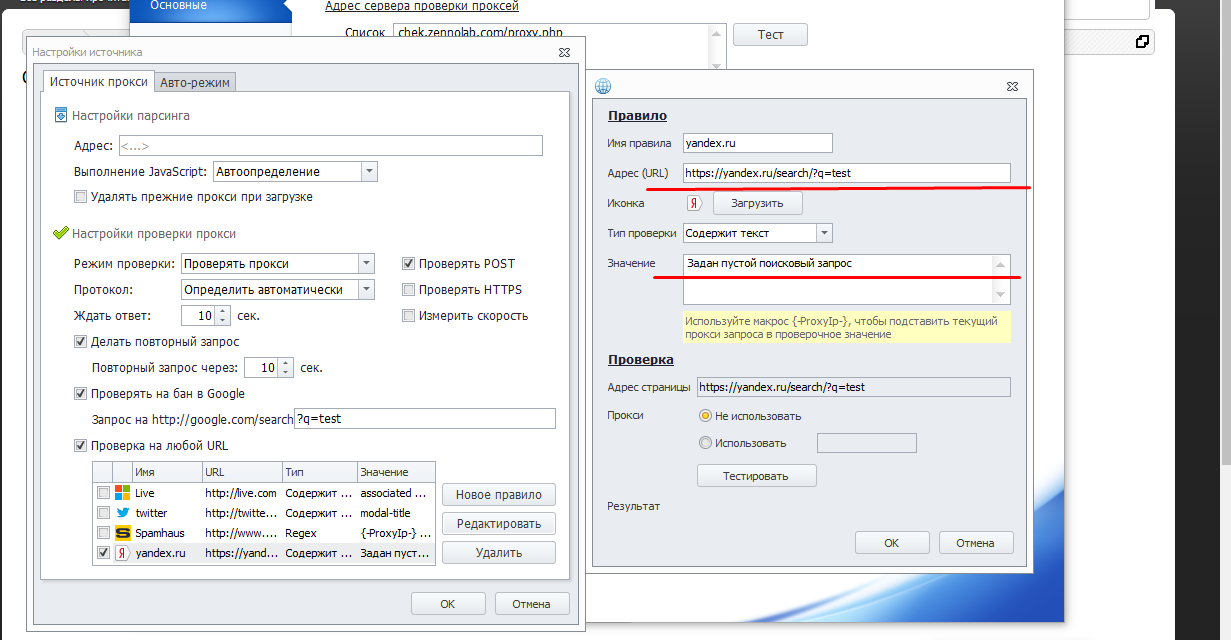Toggle Делать повторный запрос checkbox
This screenshot has height=640, width=1231.
80,342
